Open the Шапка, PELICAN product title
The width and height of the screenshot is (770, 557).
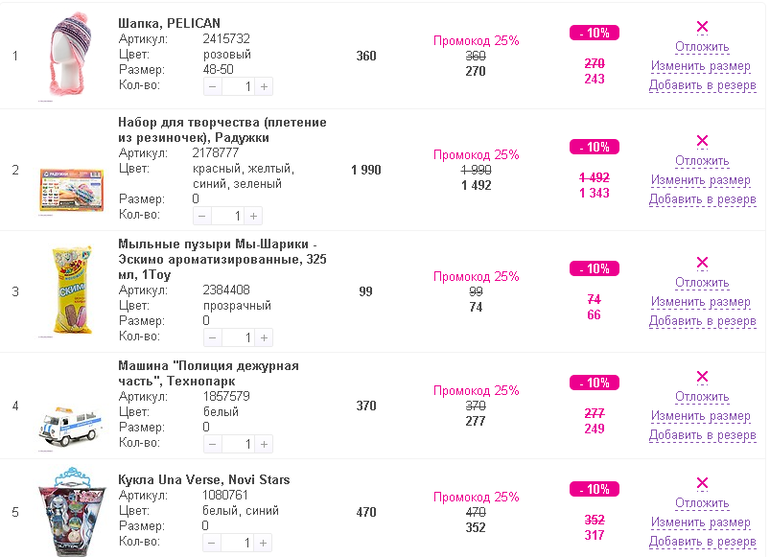point(169,22)
